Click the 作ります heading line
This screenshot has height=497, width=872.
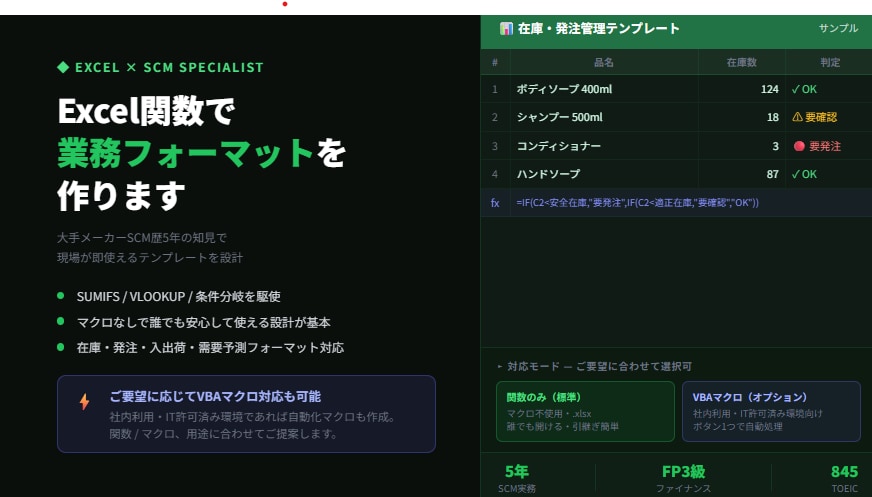click(121, 196)
